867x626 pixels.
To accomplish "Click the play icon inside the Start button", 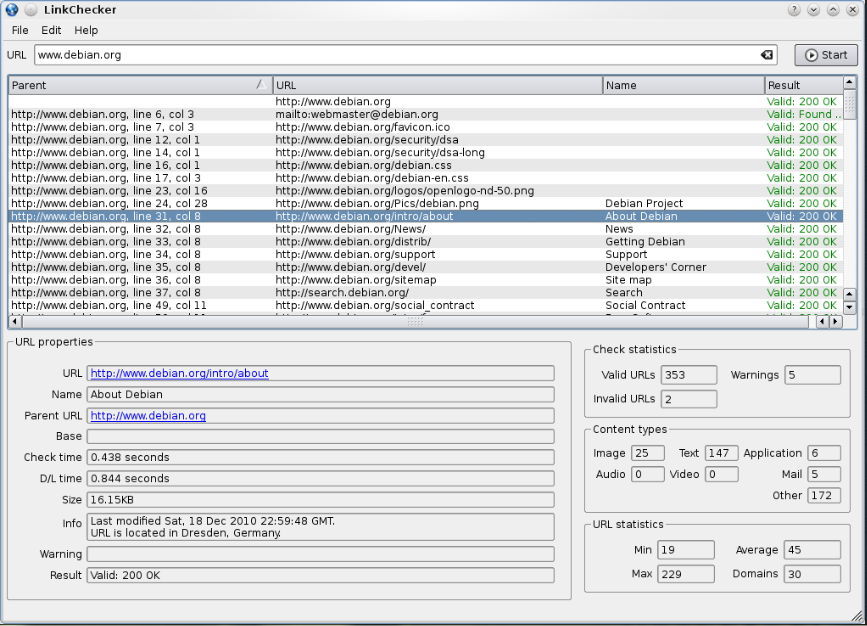I will 813,55.
